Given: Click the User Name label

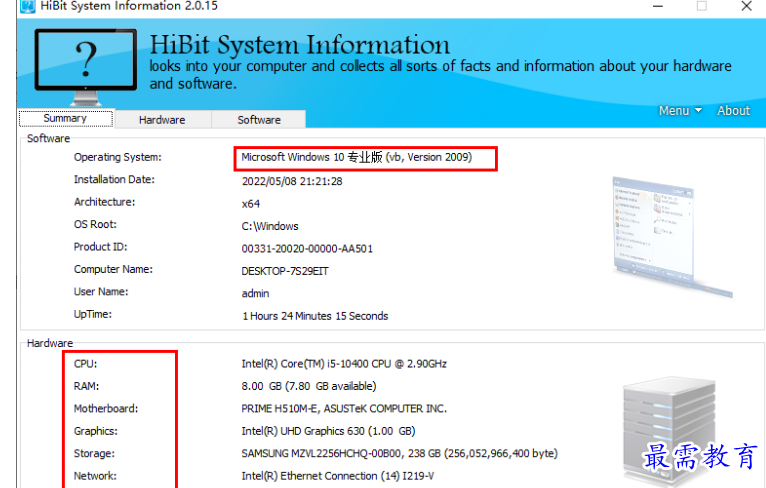Looking at the screenshot, I should [x=101, y=292].
